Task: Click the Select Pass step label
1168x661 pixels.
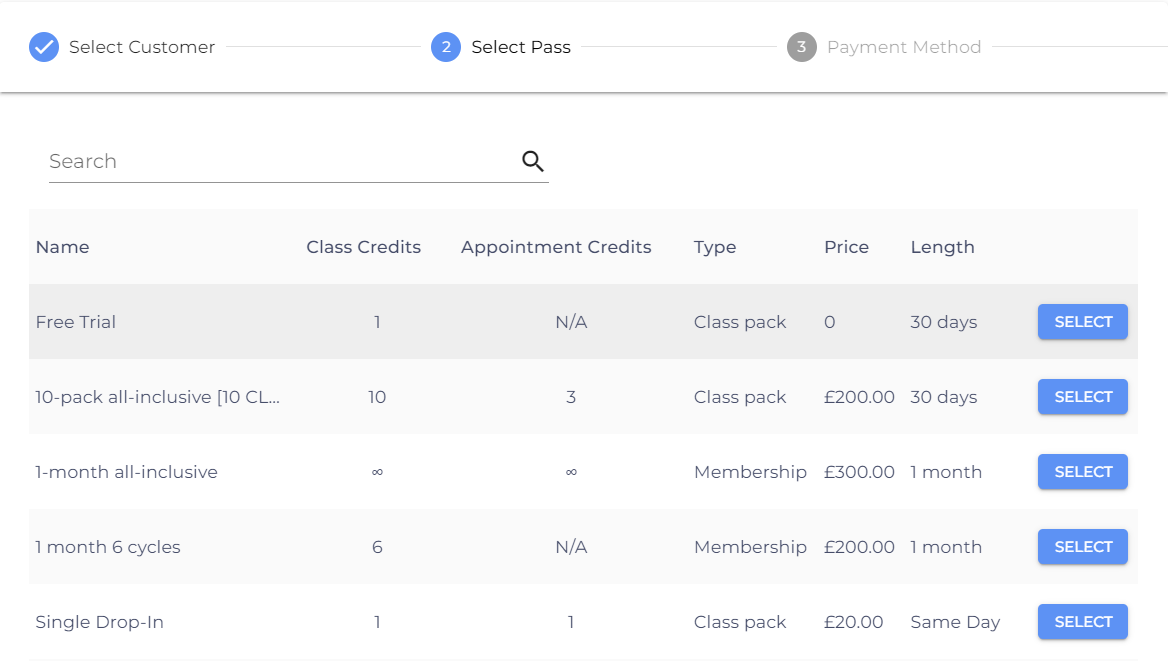Action: (521, 47)
